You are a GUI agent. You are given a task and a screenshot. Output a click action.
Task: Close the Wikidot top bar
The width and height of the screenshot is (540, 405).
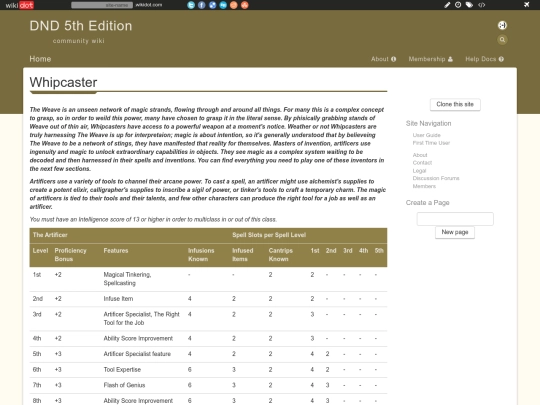pos(527,4)
